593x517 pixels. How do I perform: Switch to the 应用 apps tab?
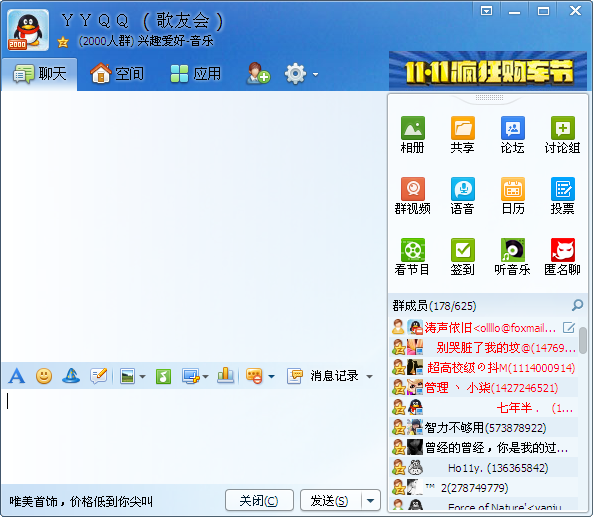[196, 74]
